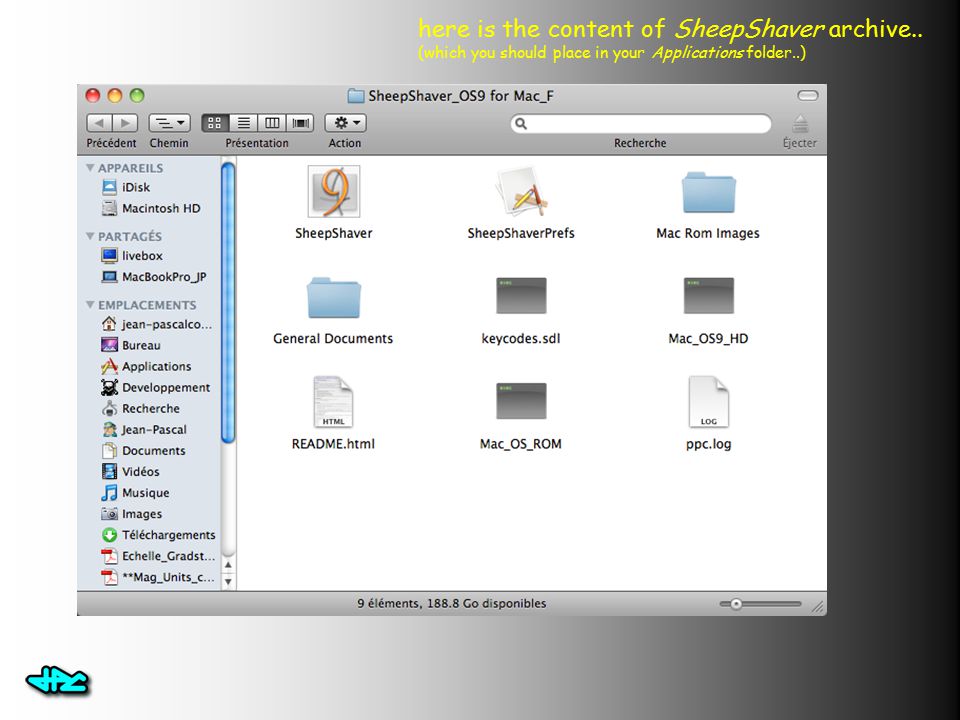Click the folder proxy icon in the title bar
Image resolution: width=960 pixels, height=720 pixels.
355,96
